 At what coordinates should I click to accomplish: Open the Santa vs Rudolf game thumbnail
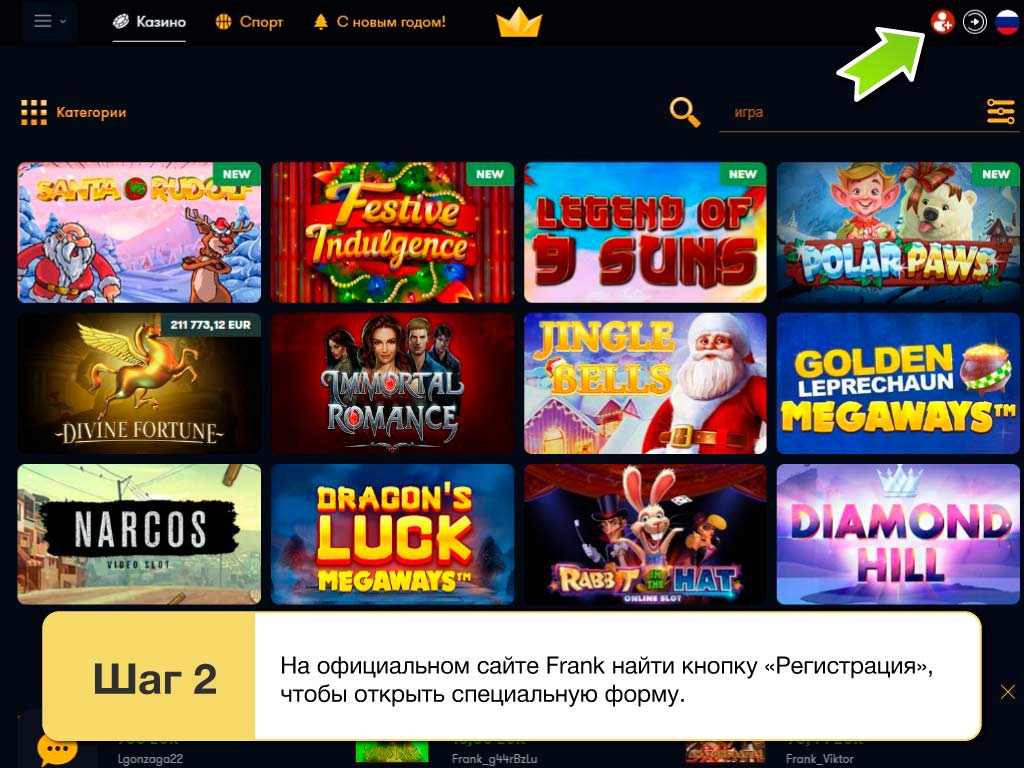pyautogui.click(x=139, y=232)
